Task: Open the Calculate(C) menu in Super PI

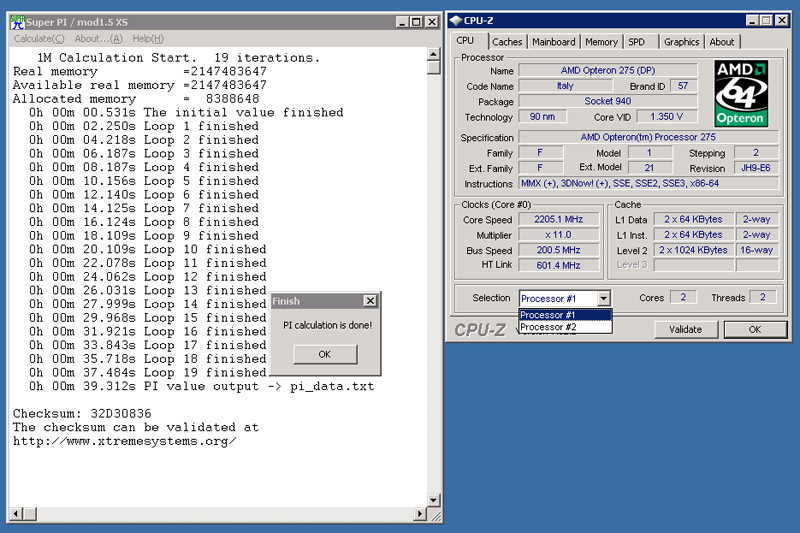Action: 39,39
